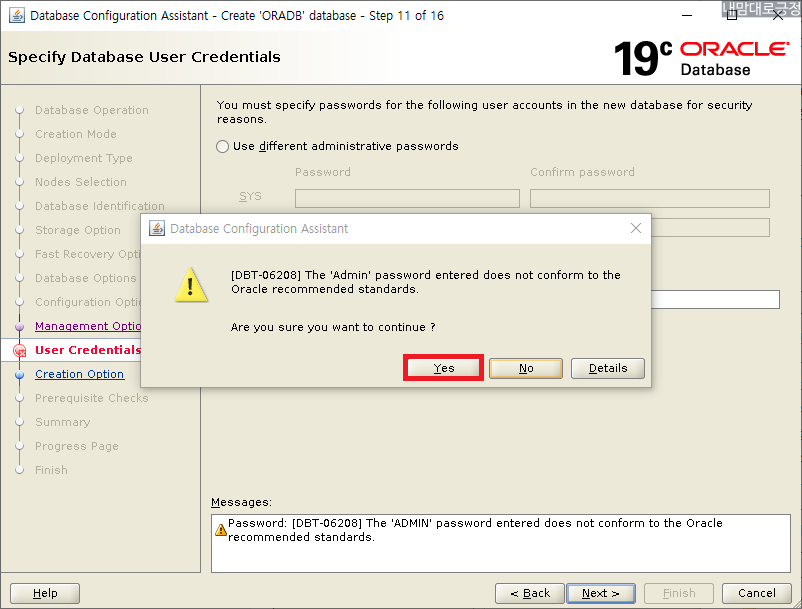The image size is (802, 609).
Task: Click the Oracle 19c Database logo
Action: pyautogui.click(x=701, y=58)
